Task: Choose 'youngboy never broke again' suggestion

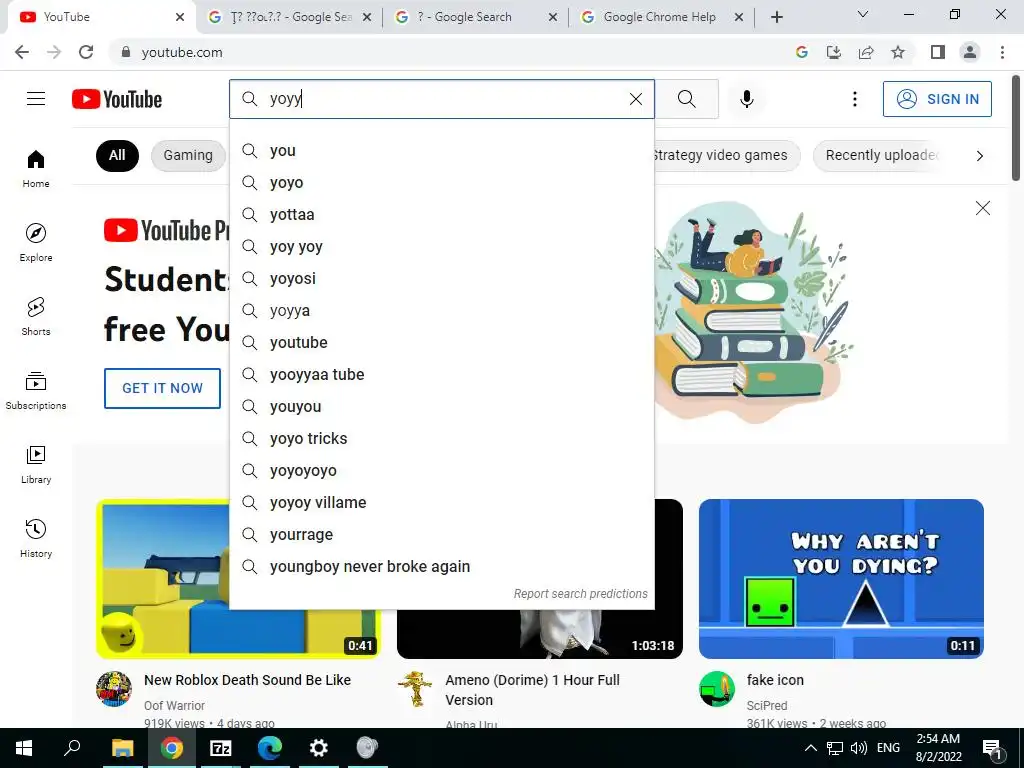Action: point(441,567)
